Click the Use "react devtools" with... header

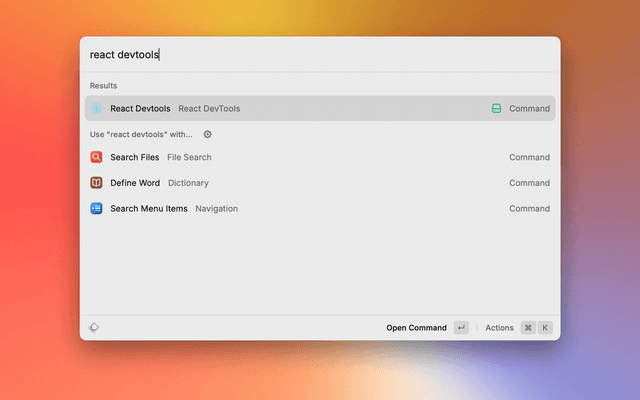[141, 134]
